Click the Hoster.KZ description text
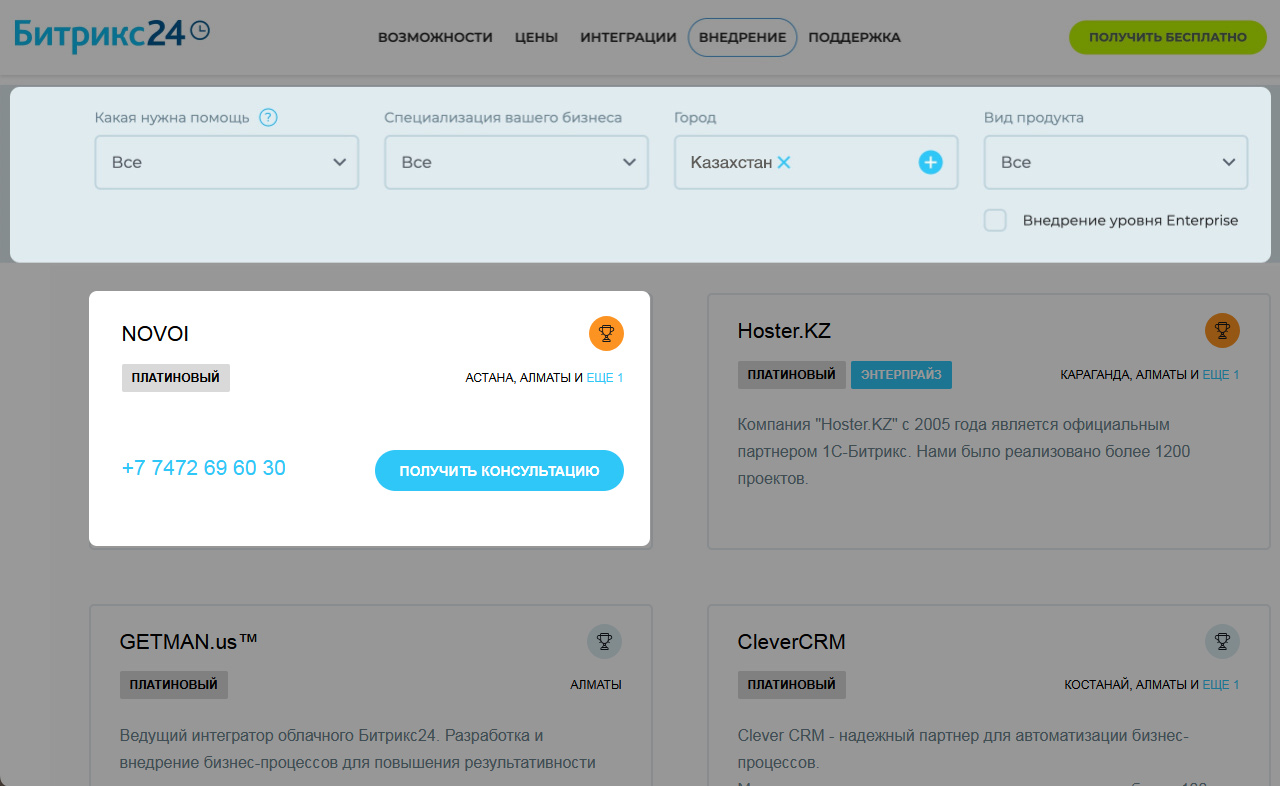 tap(964, 452)
